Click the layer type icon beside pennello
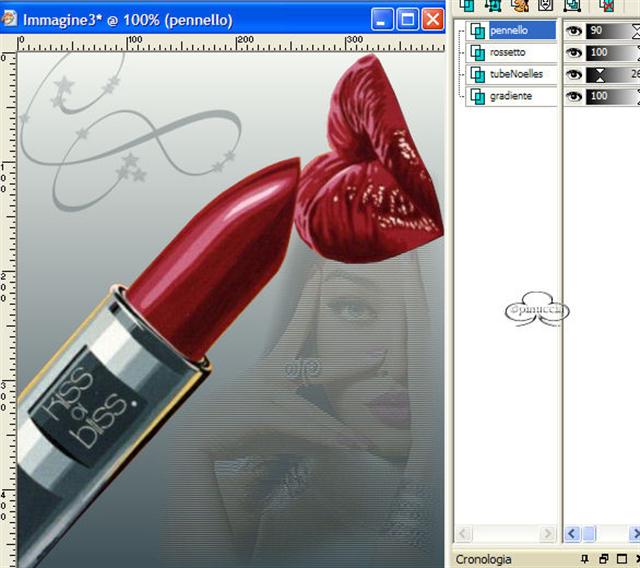 click(477, 31)
